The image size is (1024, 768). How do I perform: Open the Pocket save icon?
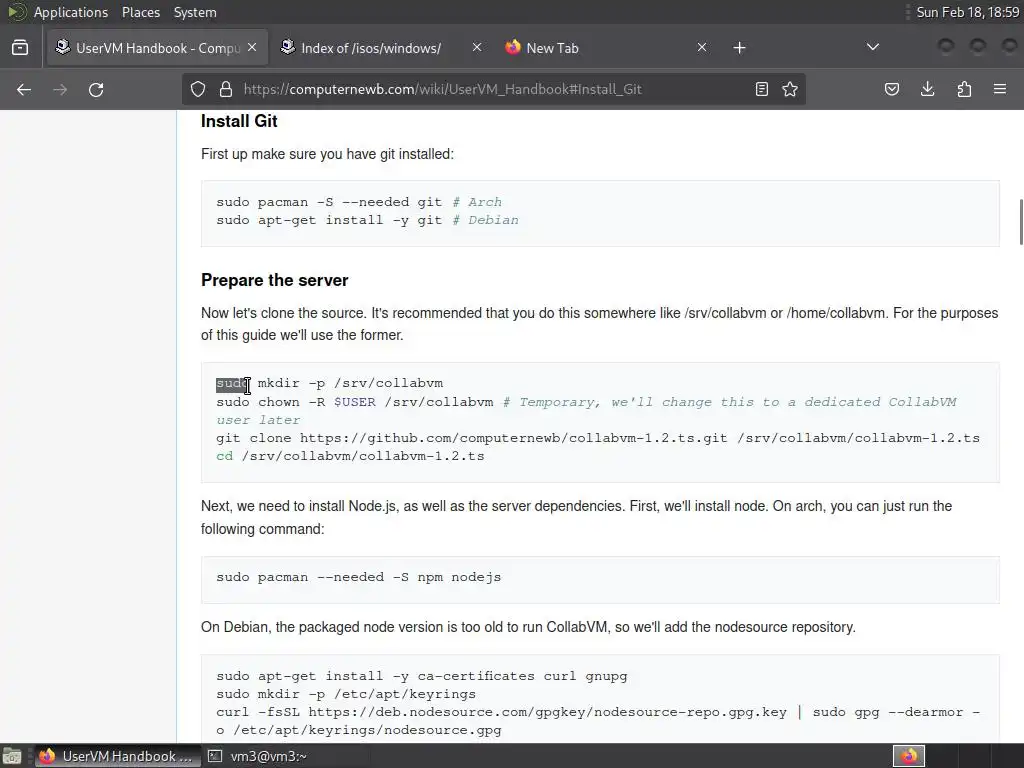(892, 89)
